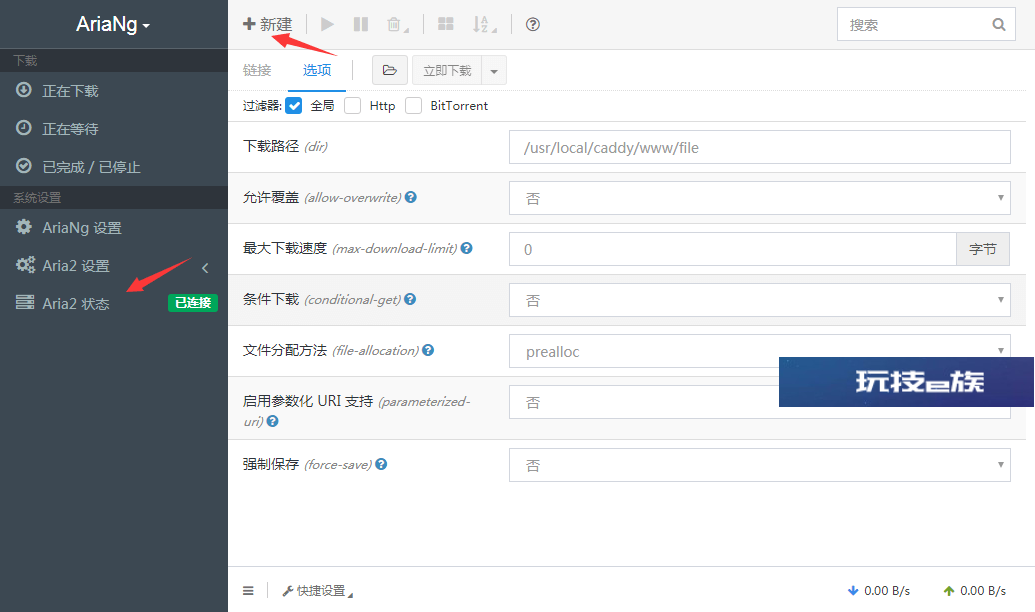Screen dimensions: 1035x612
Task: Toggle the 全局 filter checkbox
Action: click(x=294, y=106)
